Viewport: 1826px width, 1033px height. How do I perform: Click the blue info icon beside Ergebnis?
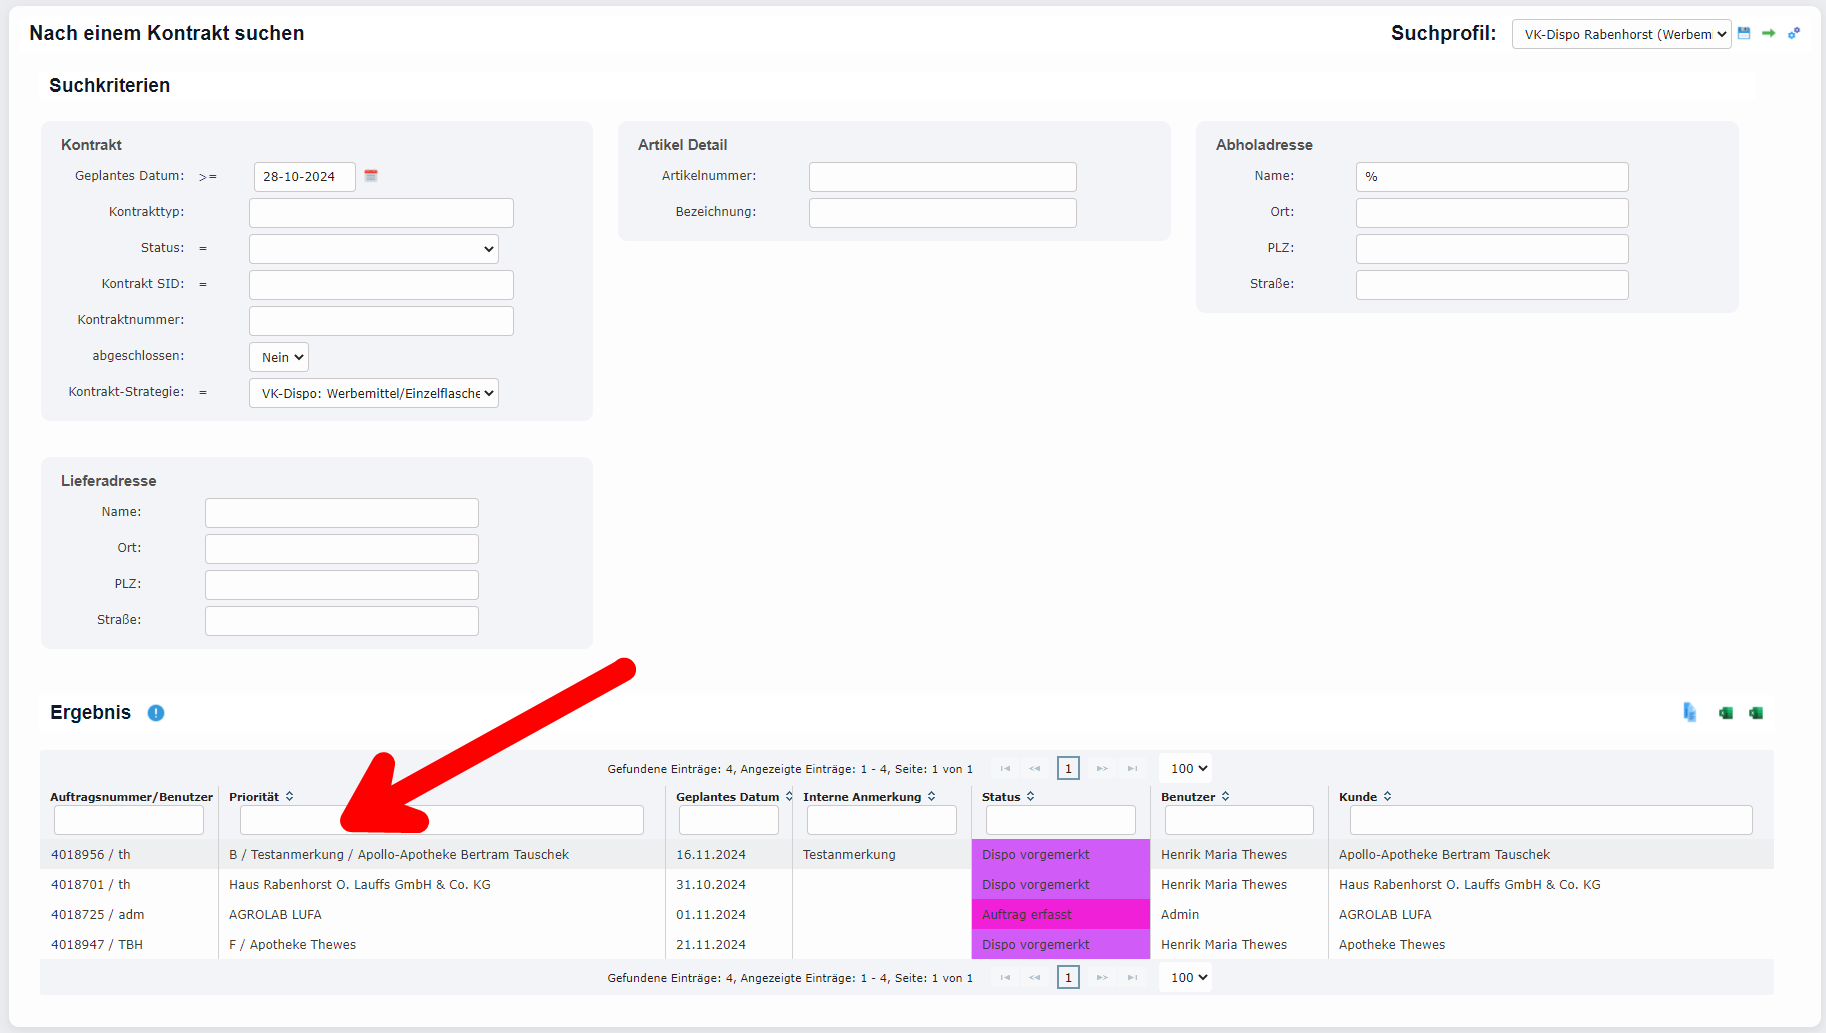point(156,713)
